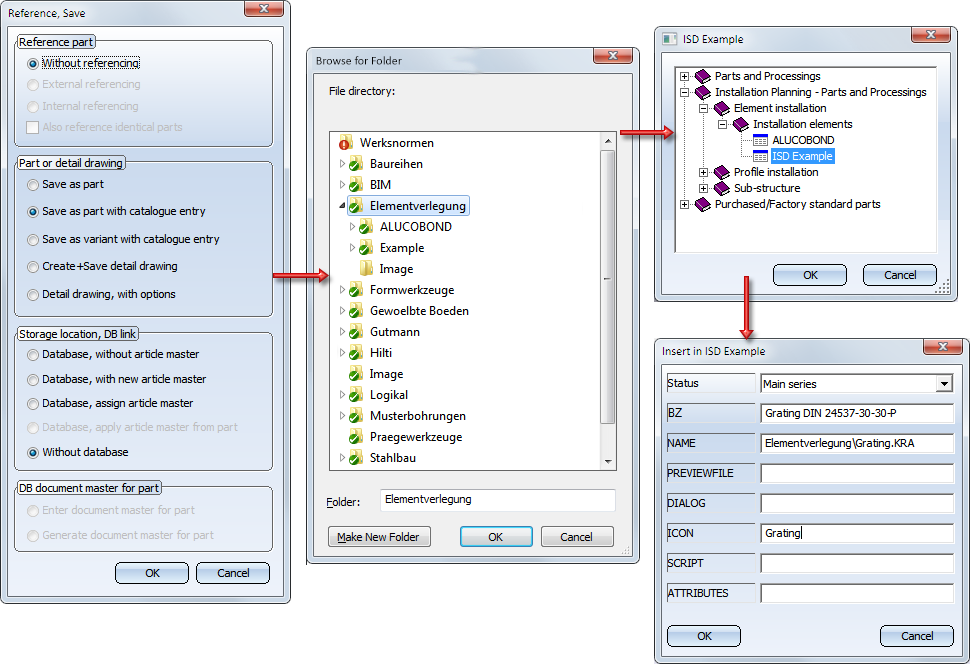Click the BIM folder icon
The height and width of the screenshot is (664, 970).
pos(356,185)
